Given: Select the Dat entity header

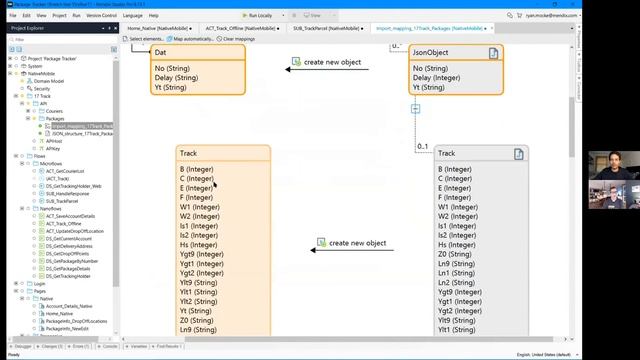Looking at the screenshot, I should click(198, 53).
